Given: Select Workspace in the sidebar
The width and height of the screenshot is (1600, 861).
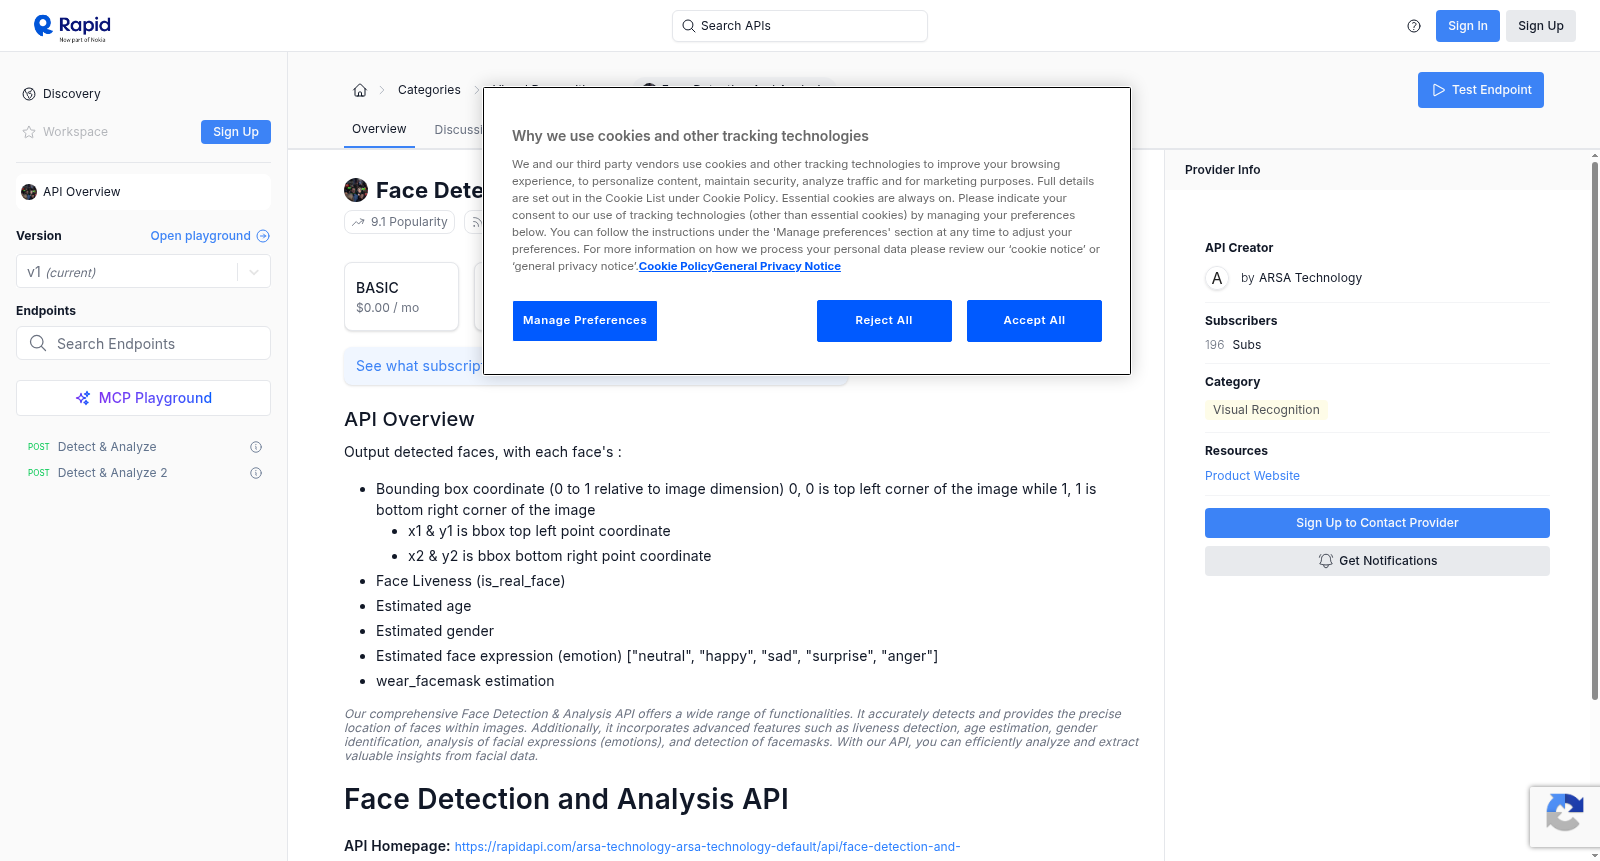Looking at the screenshot, I should pyautogui.click(x=75, y=132).
